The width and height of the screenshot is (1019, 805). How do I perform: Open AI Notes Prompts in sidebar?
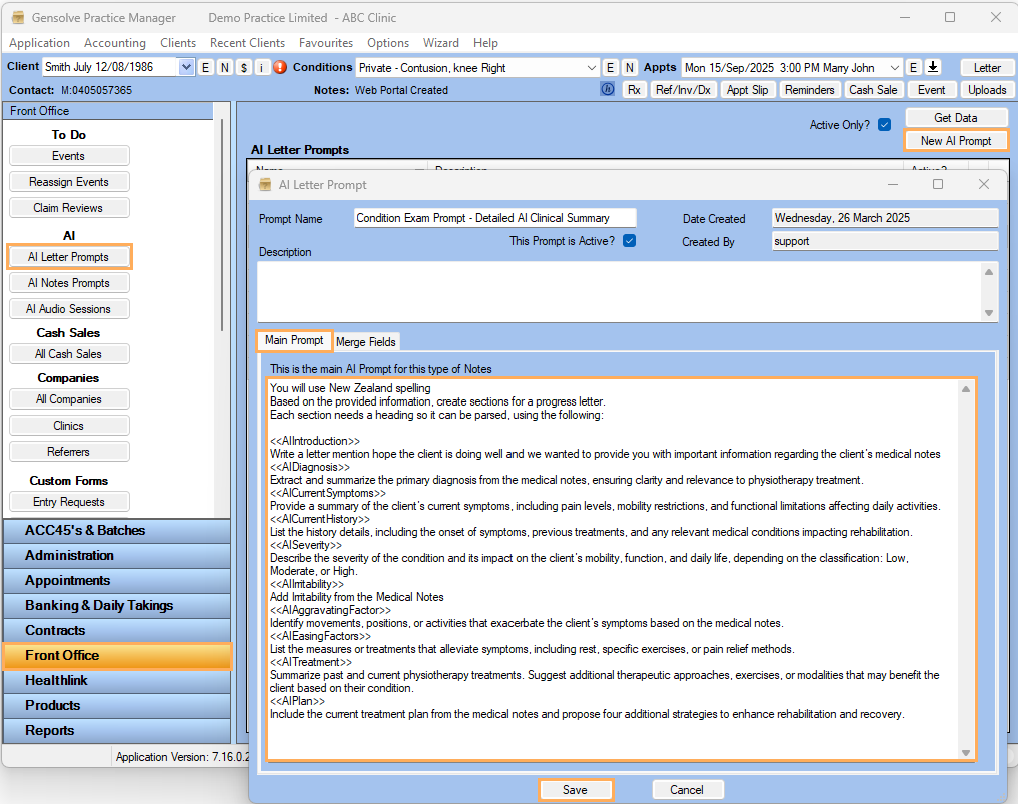tap(69, 283)
